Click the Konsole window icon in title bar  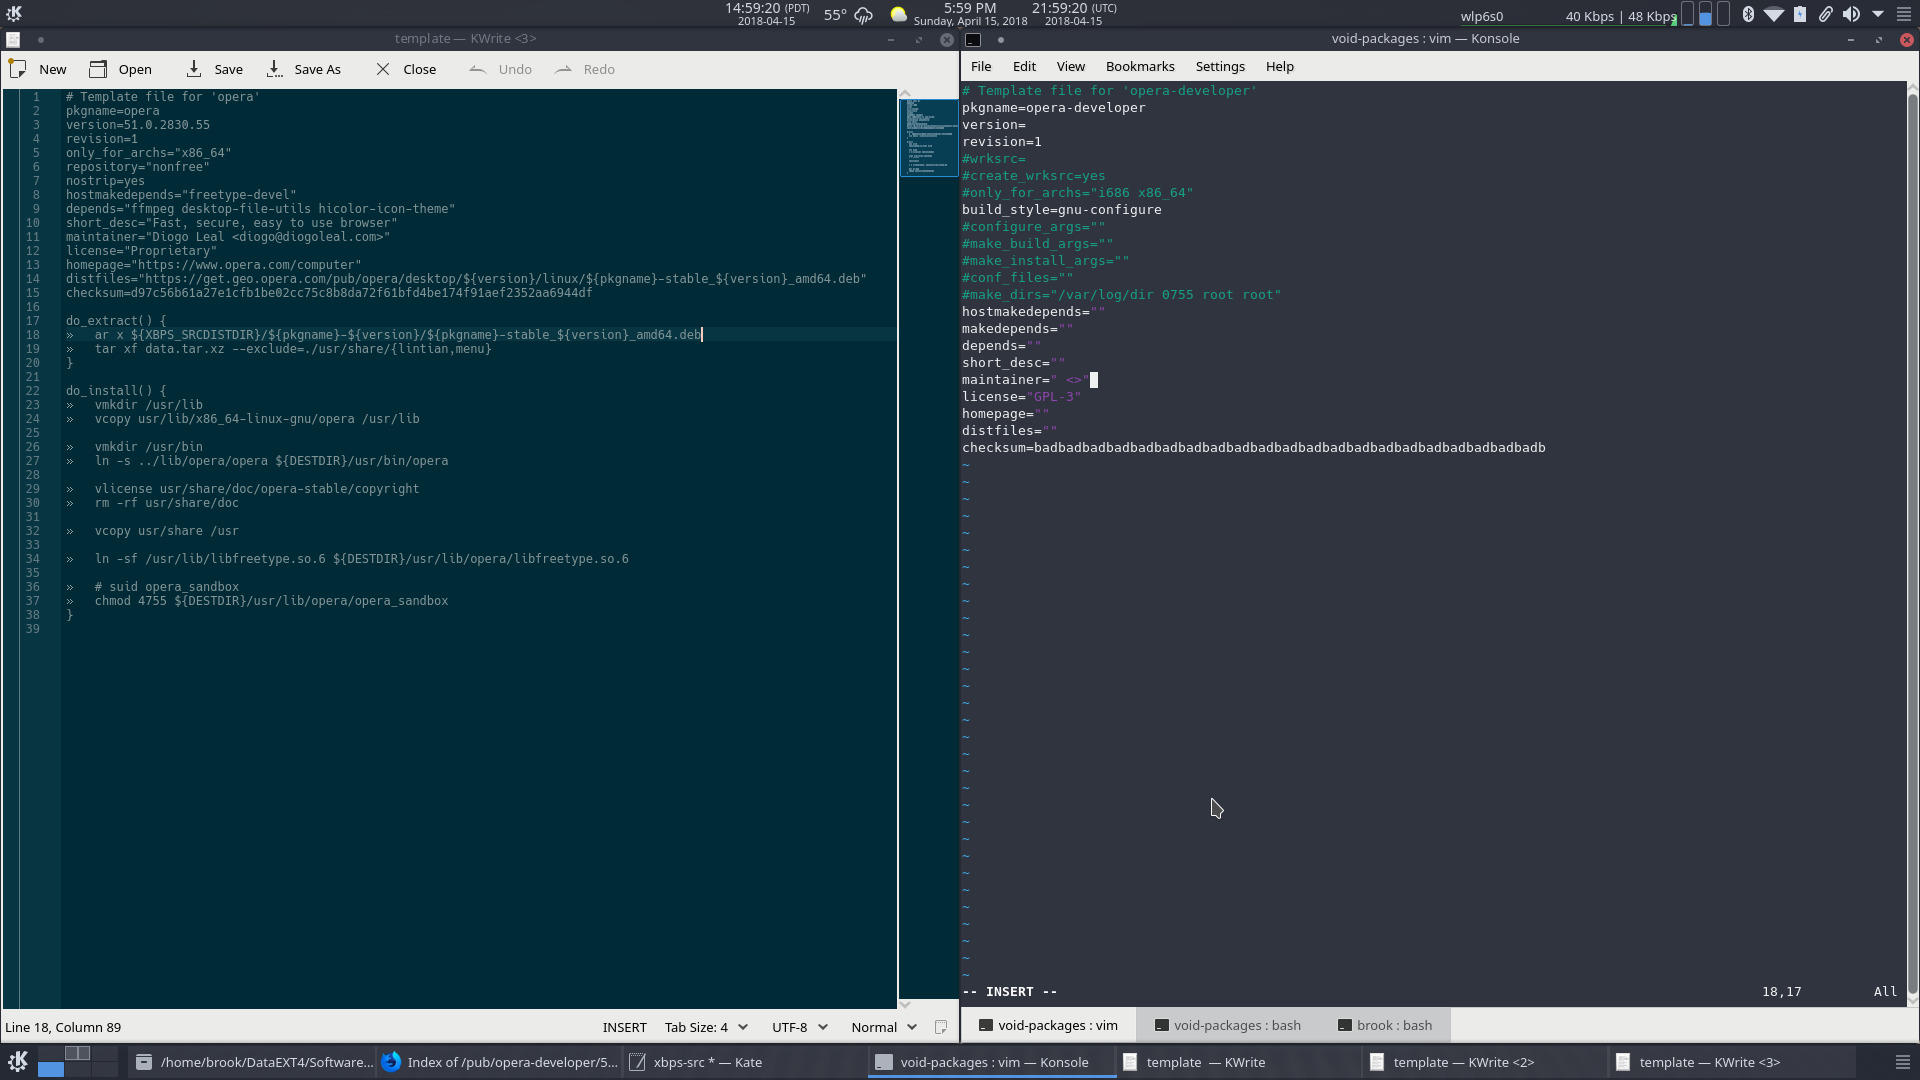tap(973, 40)
